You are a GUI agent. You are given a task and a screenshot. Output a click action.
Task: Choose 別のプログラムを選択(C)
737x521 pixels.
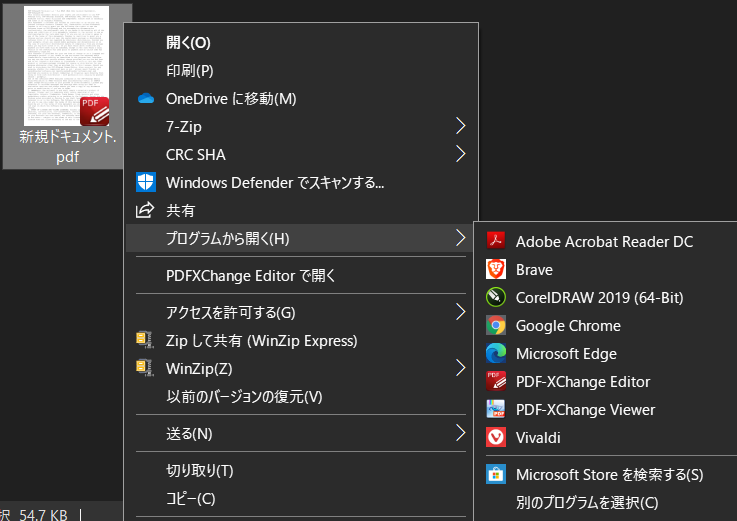tap(587, 503)
